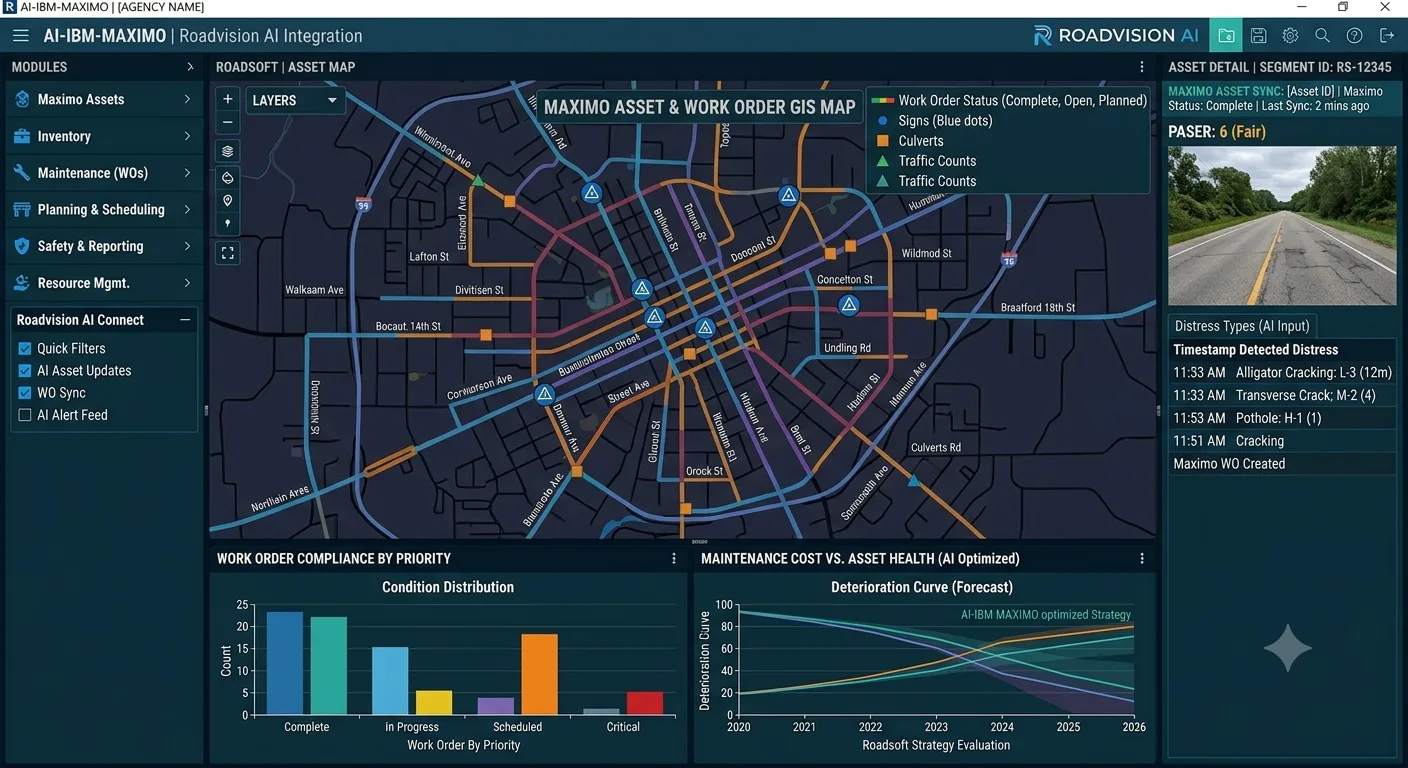The height and width of the screenshot is (768, 1408).
Task: Open Inventory module
Action: pos(104,136)
